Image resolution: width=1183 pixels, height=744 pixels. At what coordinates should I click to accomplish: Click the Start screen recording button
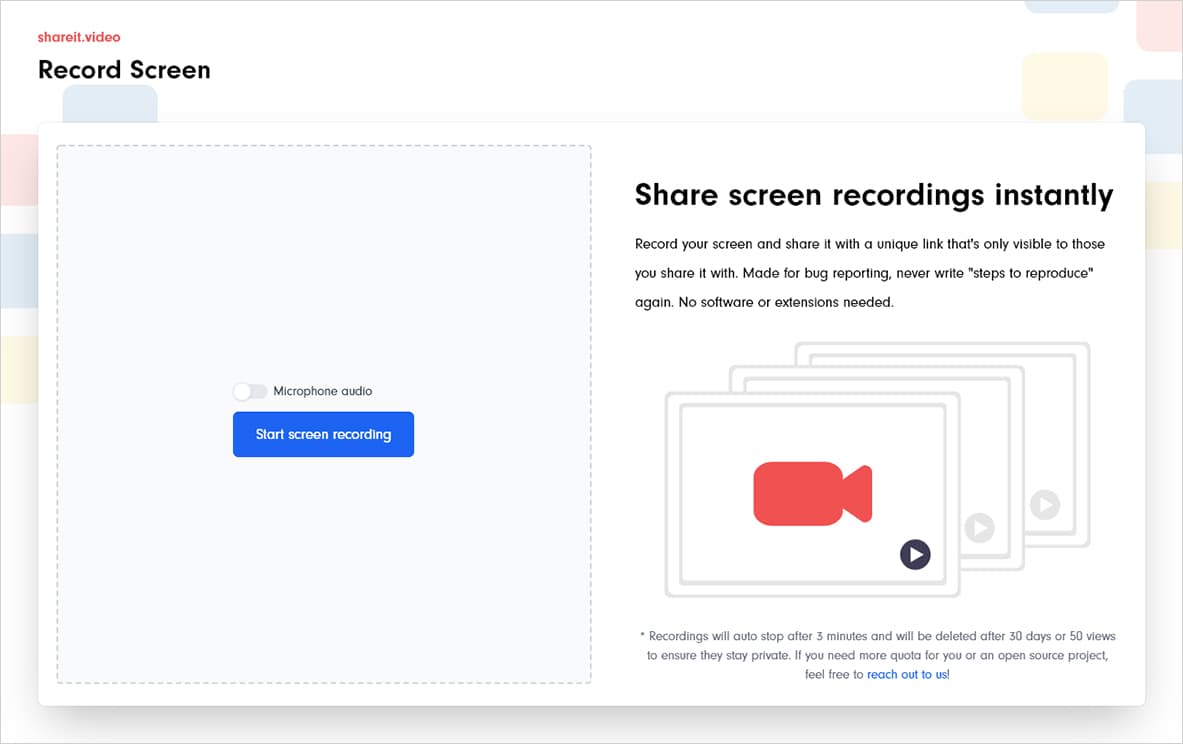323,434
